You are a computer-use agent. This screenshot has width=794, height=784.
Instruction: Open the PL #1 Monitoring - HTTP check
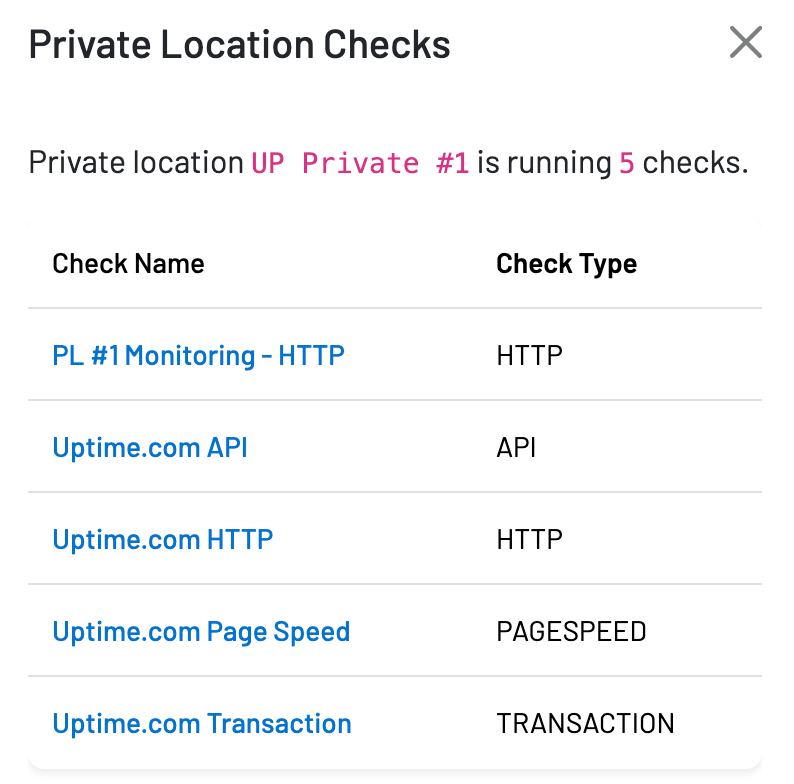pos(198,355)
